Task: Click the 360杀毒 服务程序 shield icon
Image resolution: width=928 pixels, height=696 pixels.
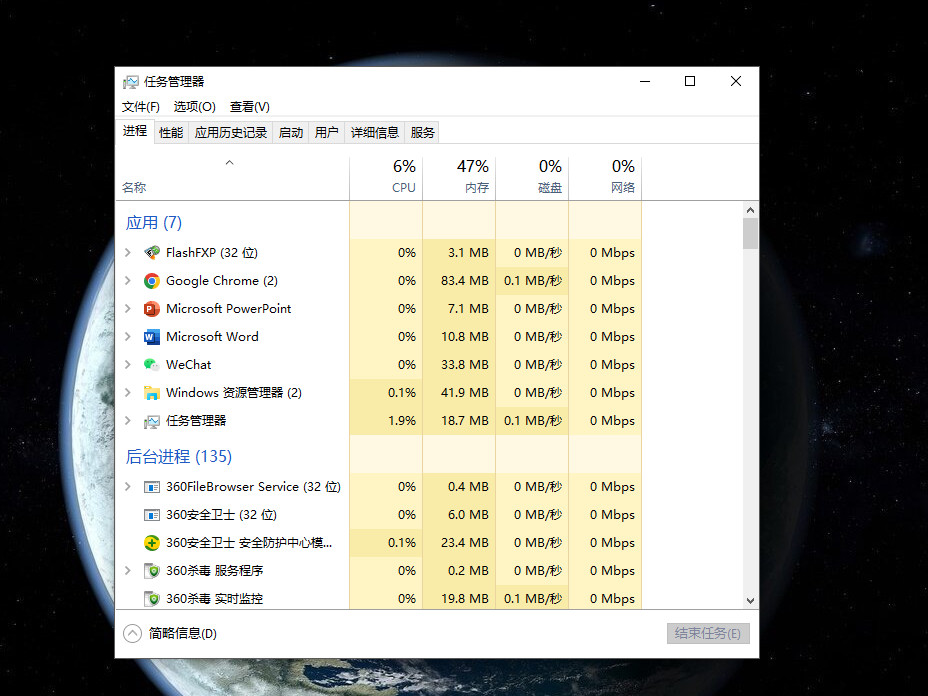Action: coord(152,571)
